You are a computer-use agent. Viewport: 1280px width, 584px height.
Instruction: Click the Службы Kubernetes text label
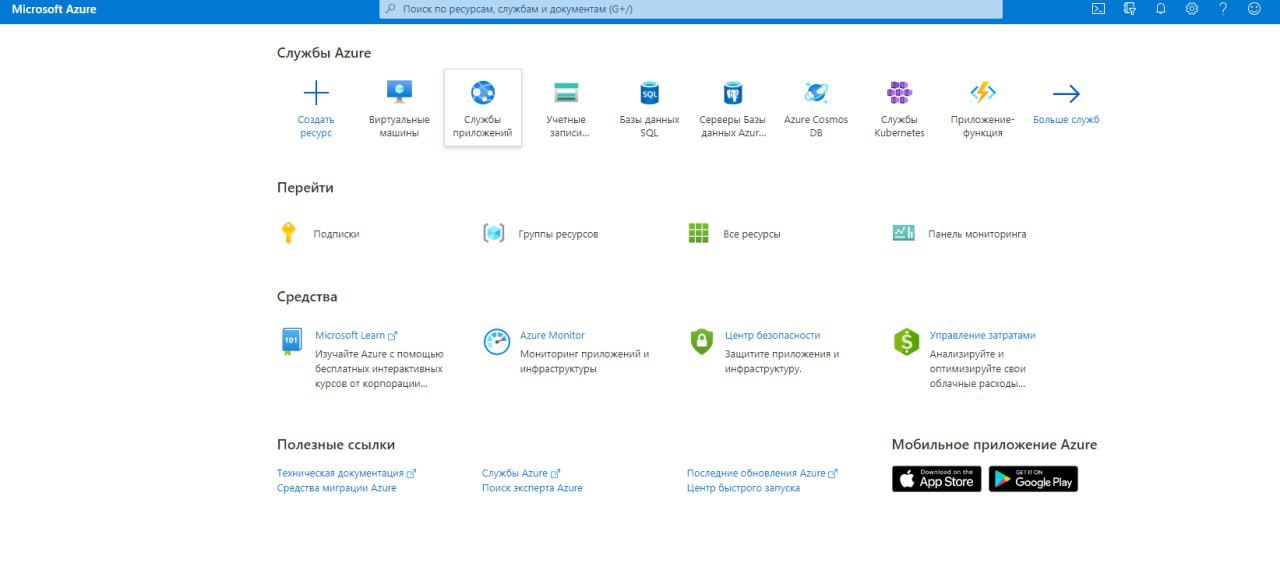click(899, 126)
